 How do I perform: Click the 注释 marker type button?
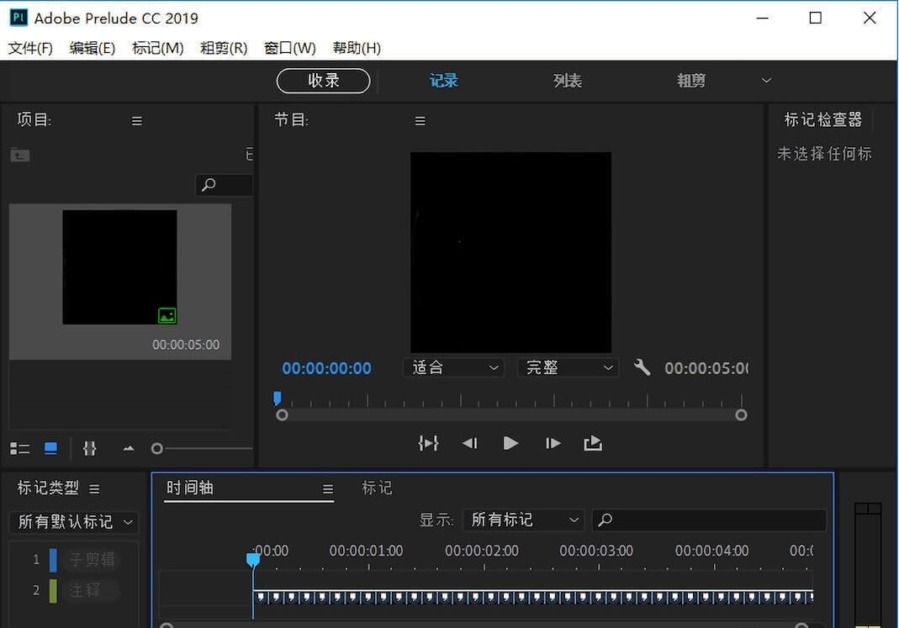pos(92,590)
